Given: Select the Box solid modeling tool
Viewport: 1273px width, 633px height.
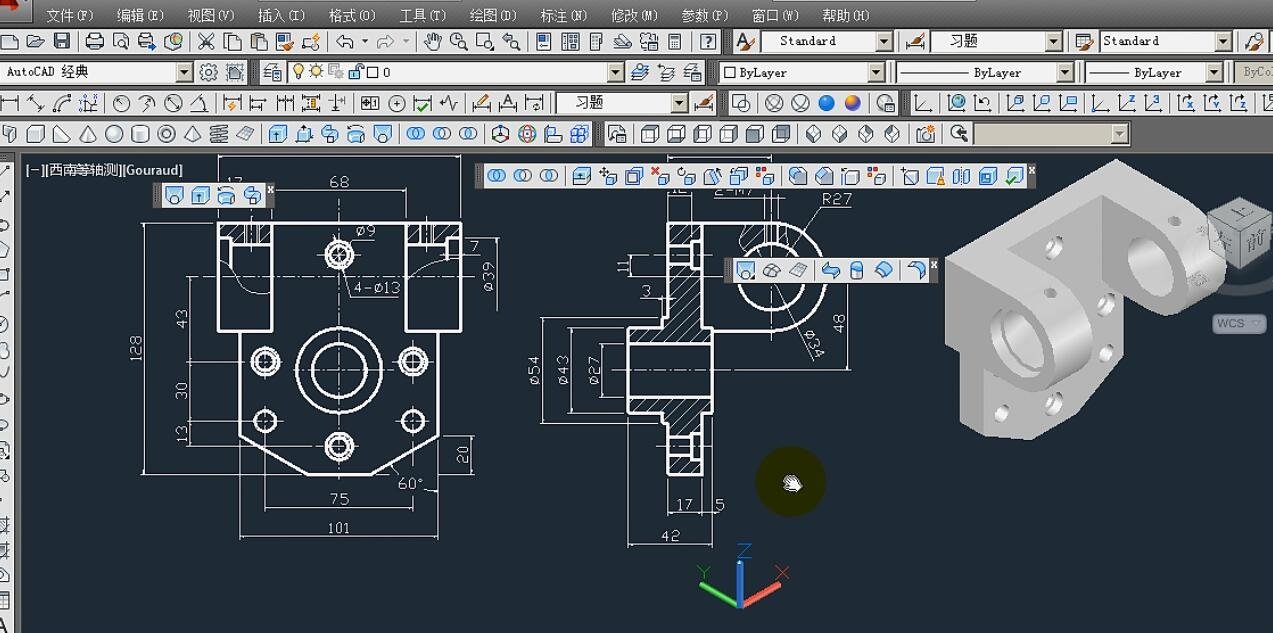Looking at the screenshot, I should point(36,134).
